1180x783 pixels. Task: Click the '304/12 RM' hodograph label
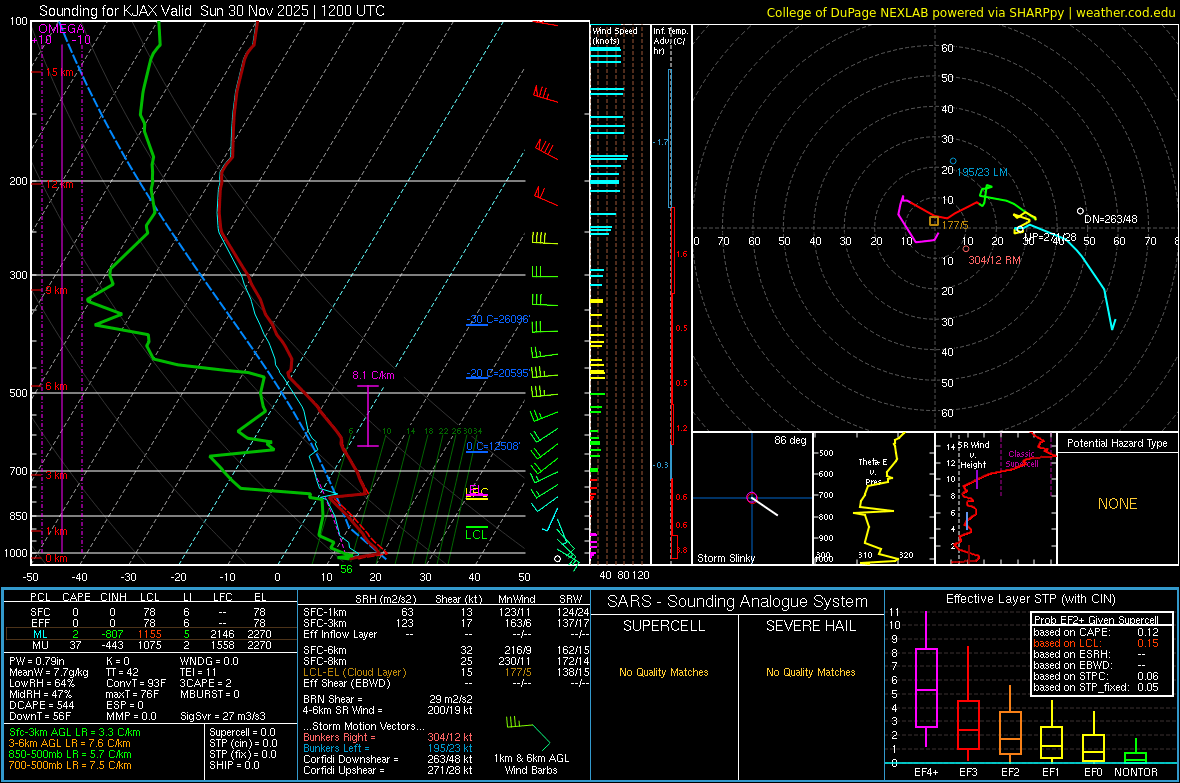994,260
